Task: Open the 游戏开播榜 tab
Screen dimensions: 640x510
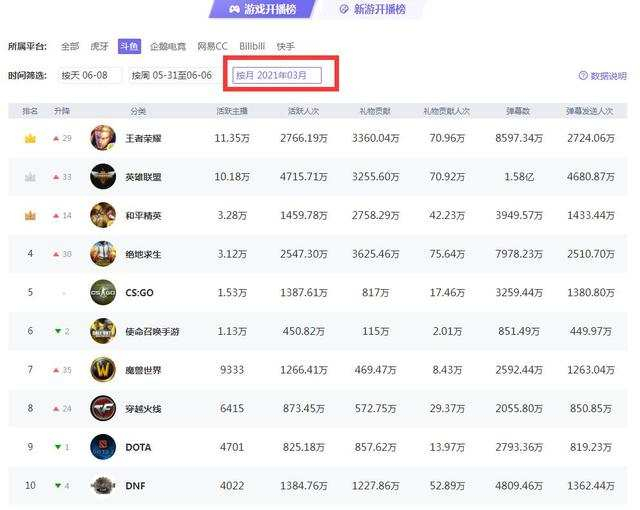Action: (262, 9)
